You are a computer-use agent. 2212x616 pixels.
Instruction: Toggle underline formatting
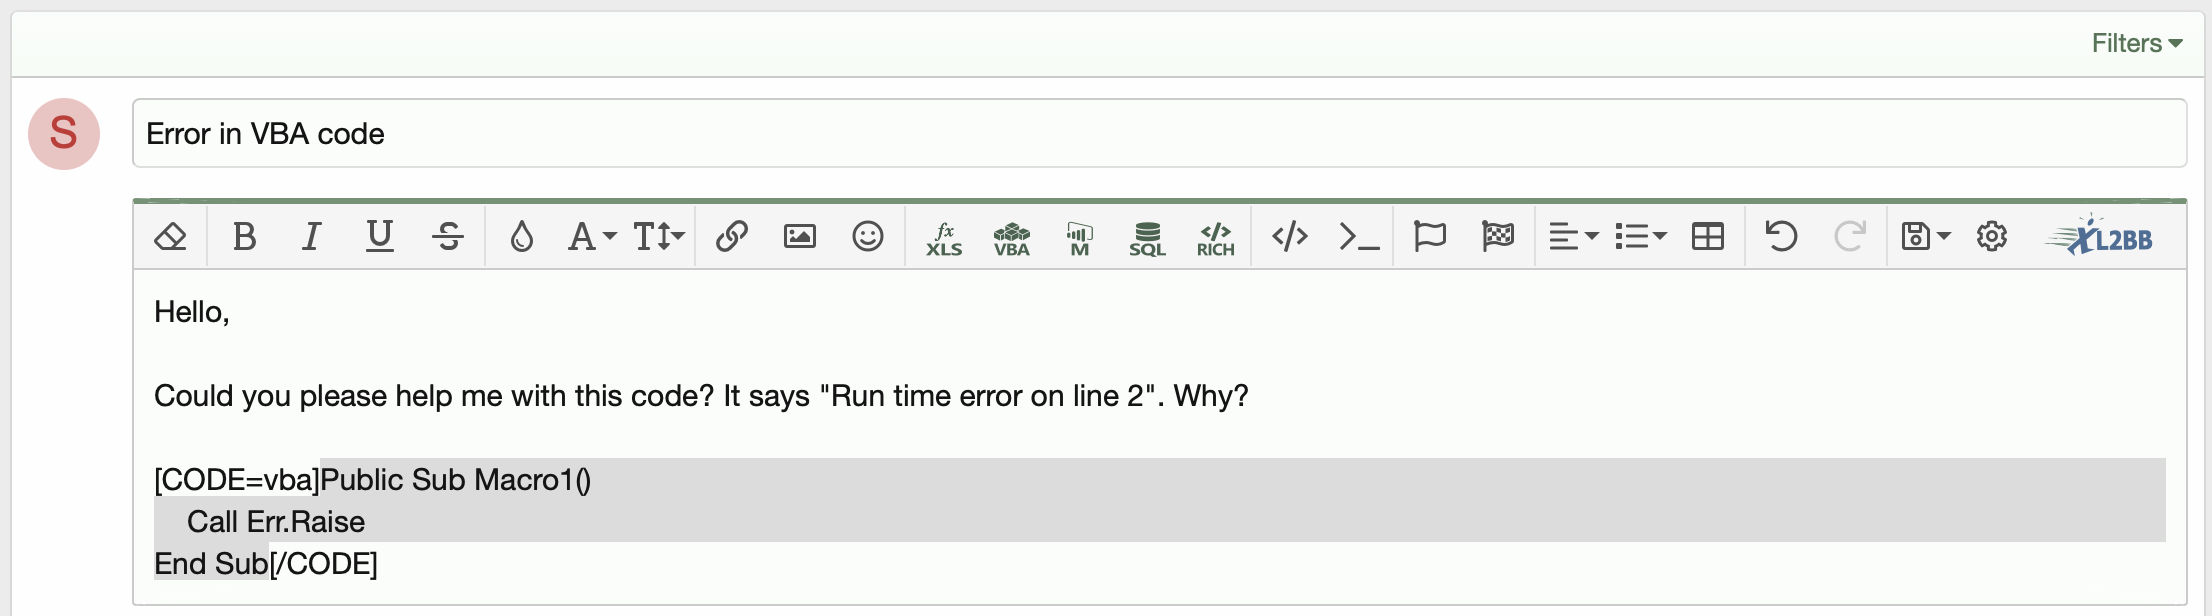click(380, 237)
